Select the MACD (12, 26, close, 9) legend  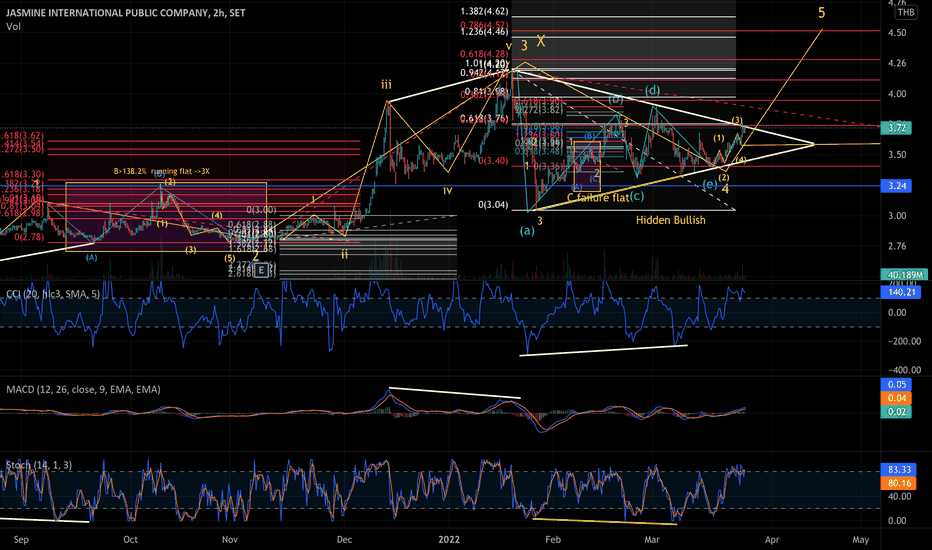click(83, 389)
